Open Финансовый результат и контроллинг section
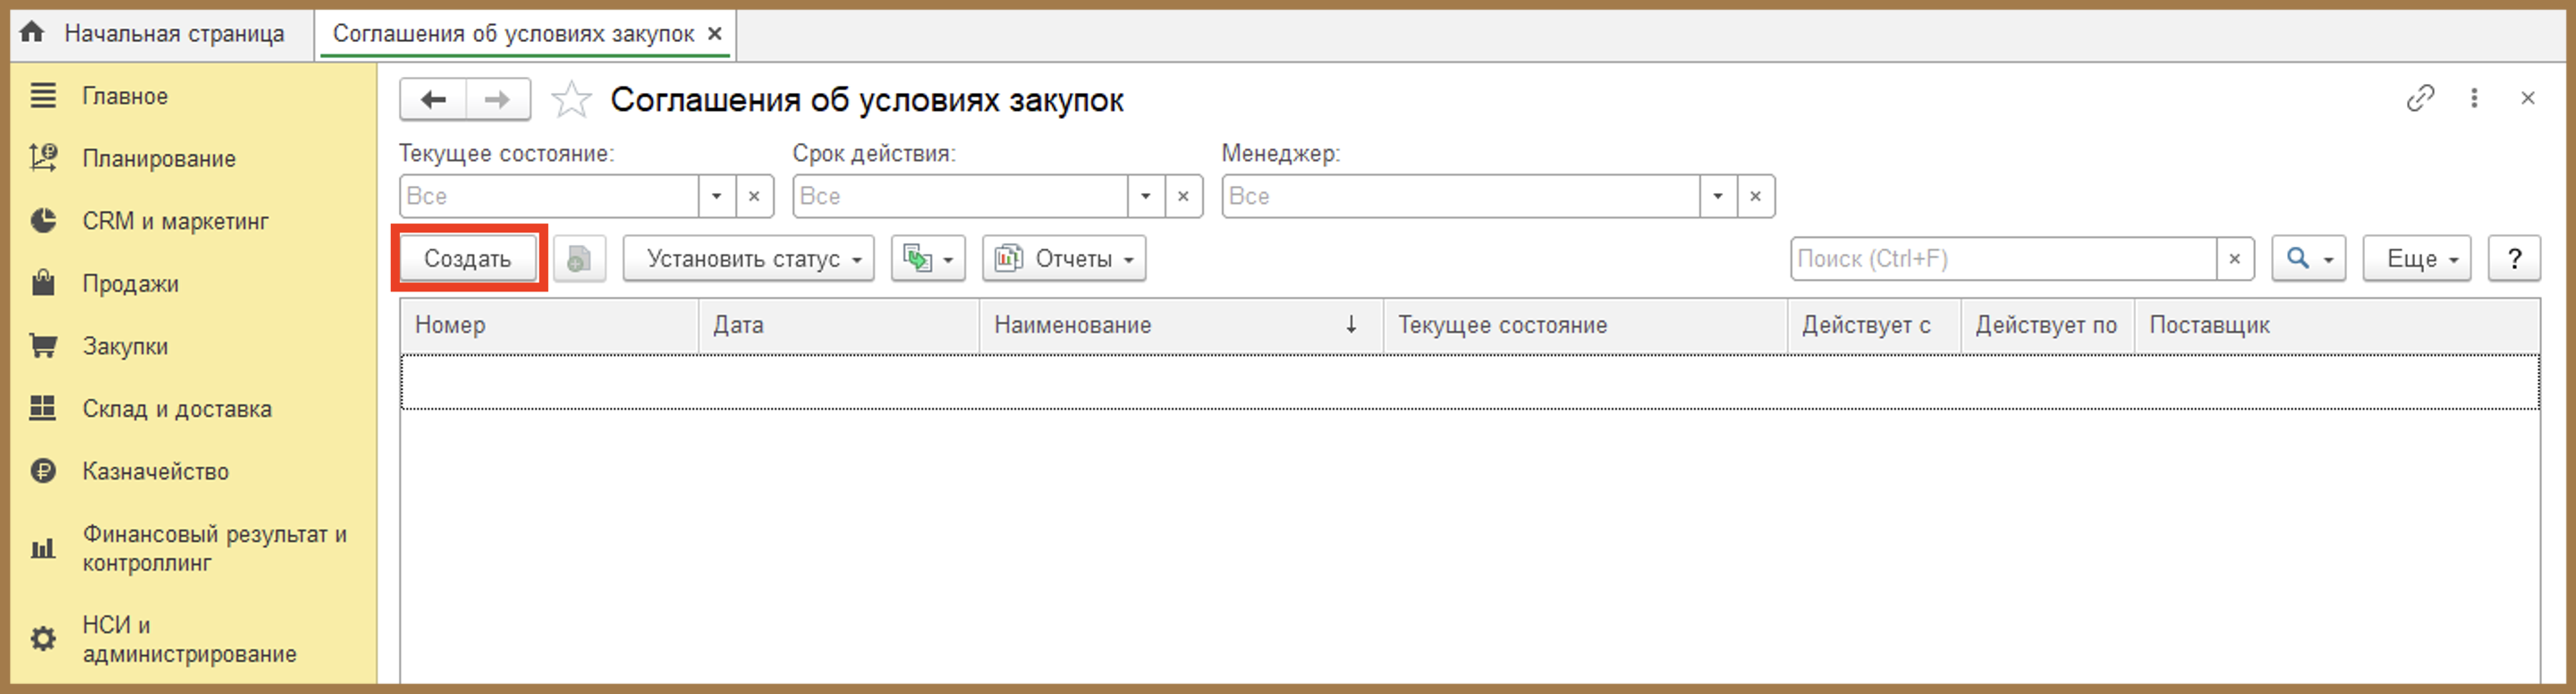The height and width of the screenshot is (694, 2576). click(x=214, y=548)
